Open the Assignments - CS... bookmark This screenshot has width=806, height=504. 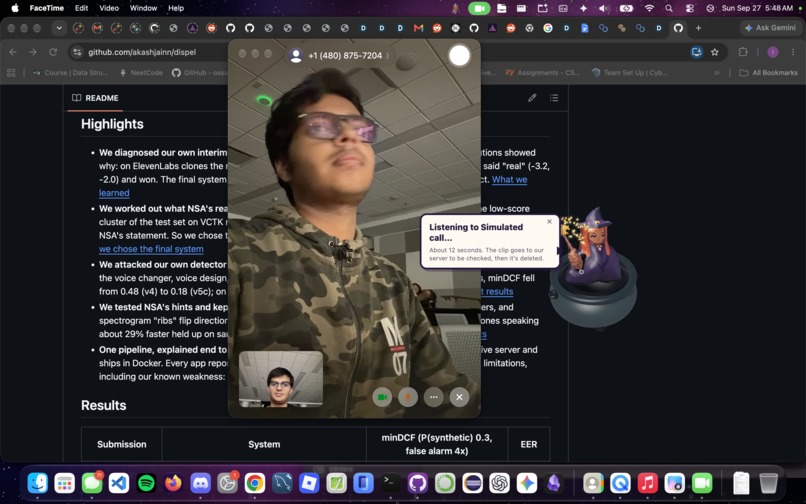[542, 73]
